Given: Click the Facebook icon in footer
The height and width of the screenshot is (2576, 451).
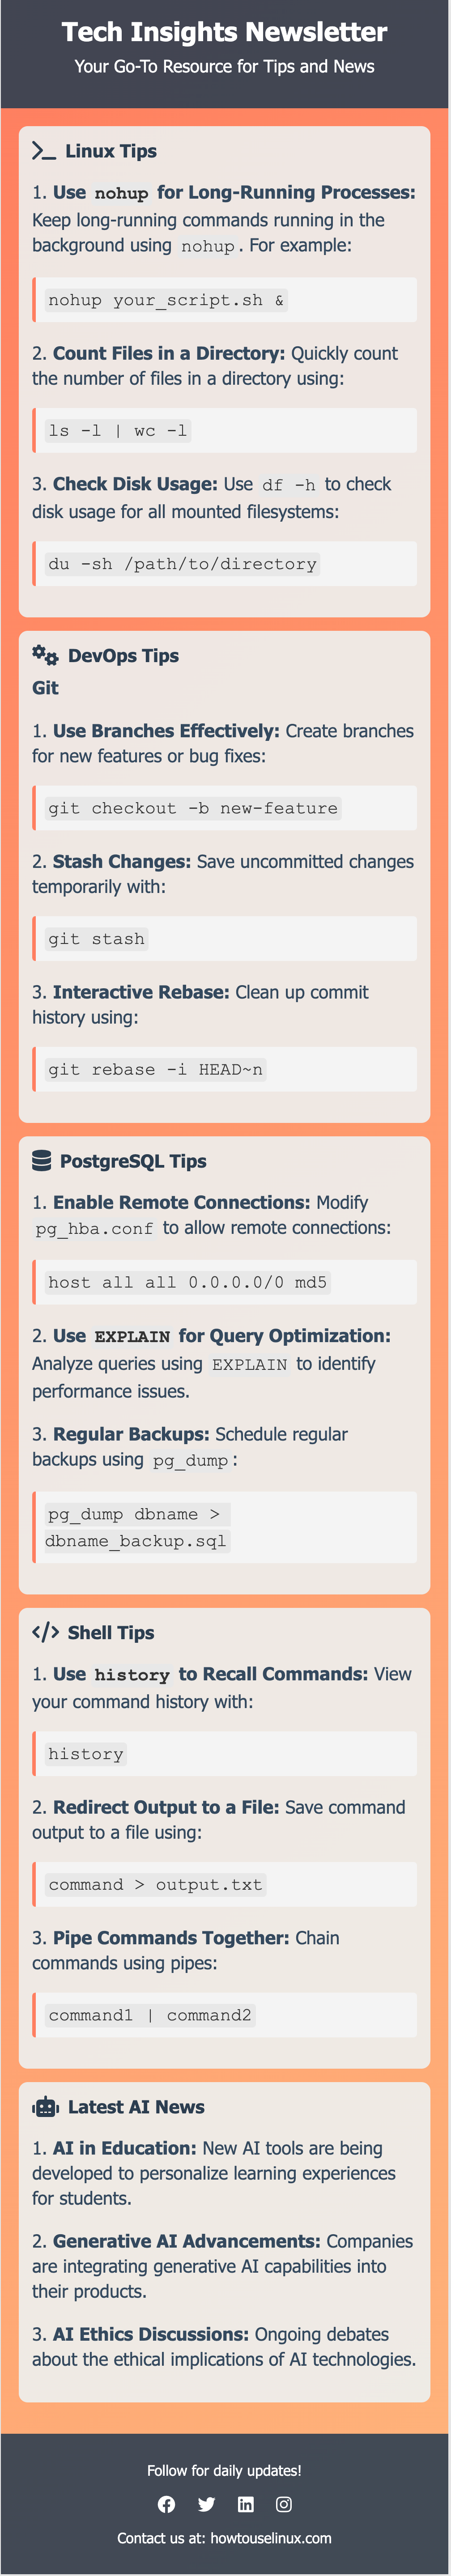Looking at the screenshot, I should pos(166,2503).
